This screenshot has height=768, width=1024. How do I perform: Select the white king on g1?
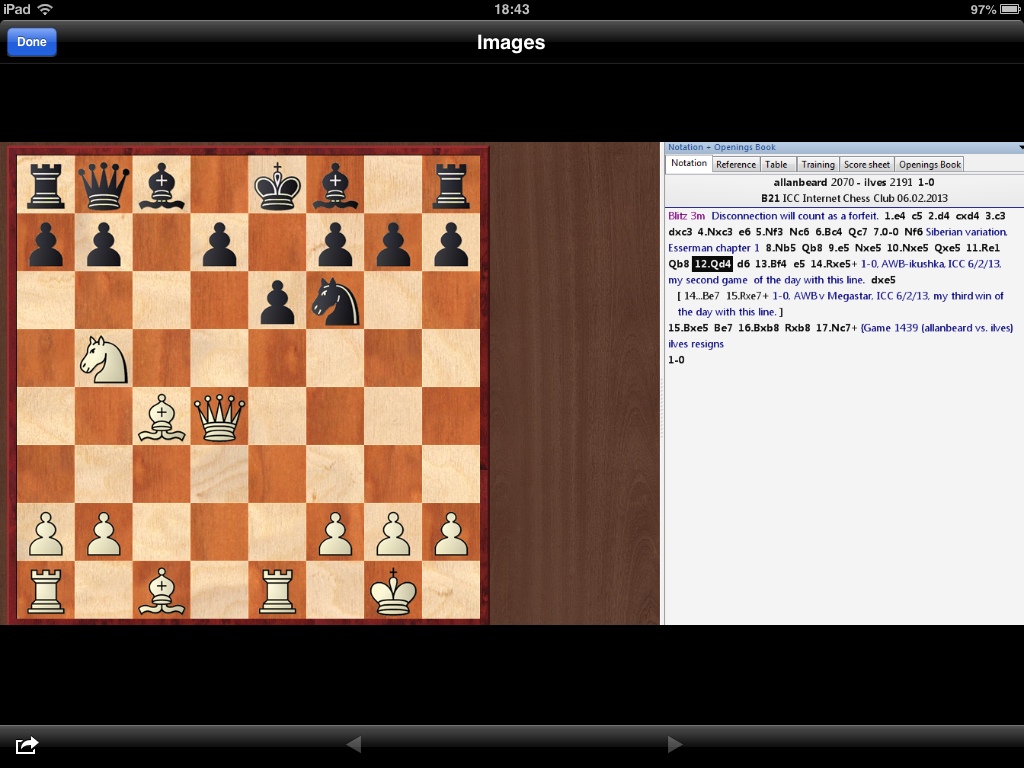pos(393,590)
